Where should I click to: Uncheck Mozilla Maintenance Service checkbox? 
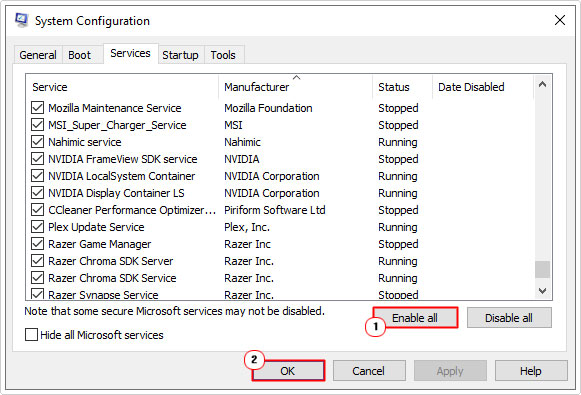tap(37, 108)
